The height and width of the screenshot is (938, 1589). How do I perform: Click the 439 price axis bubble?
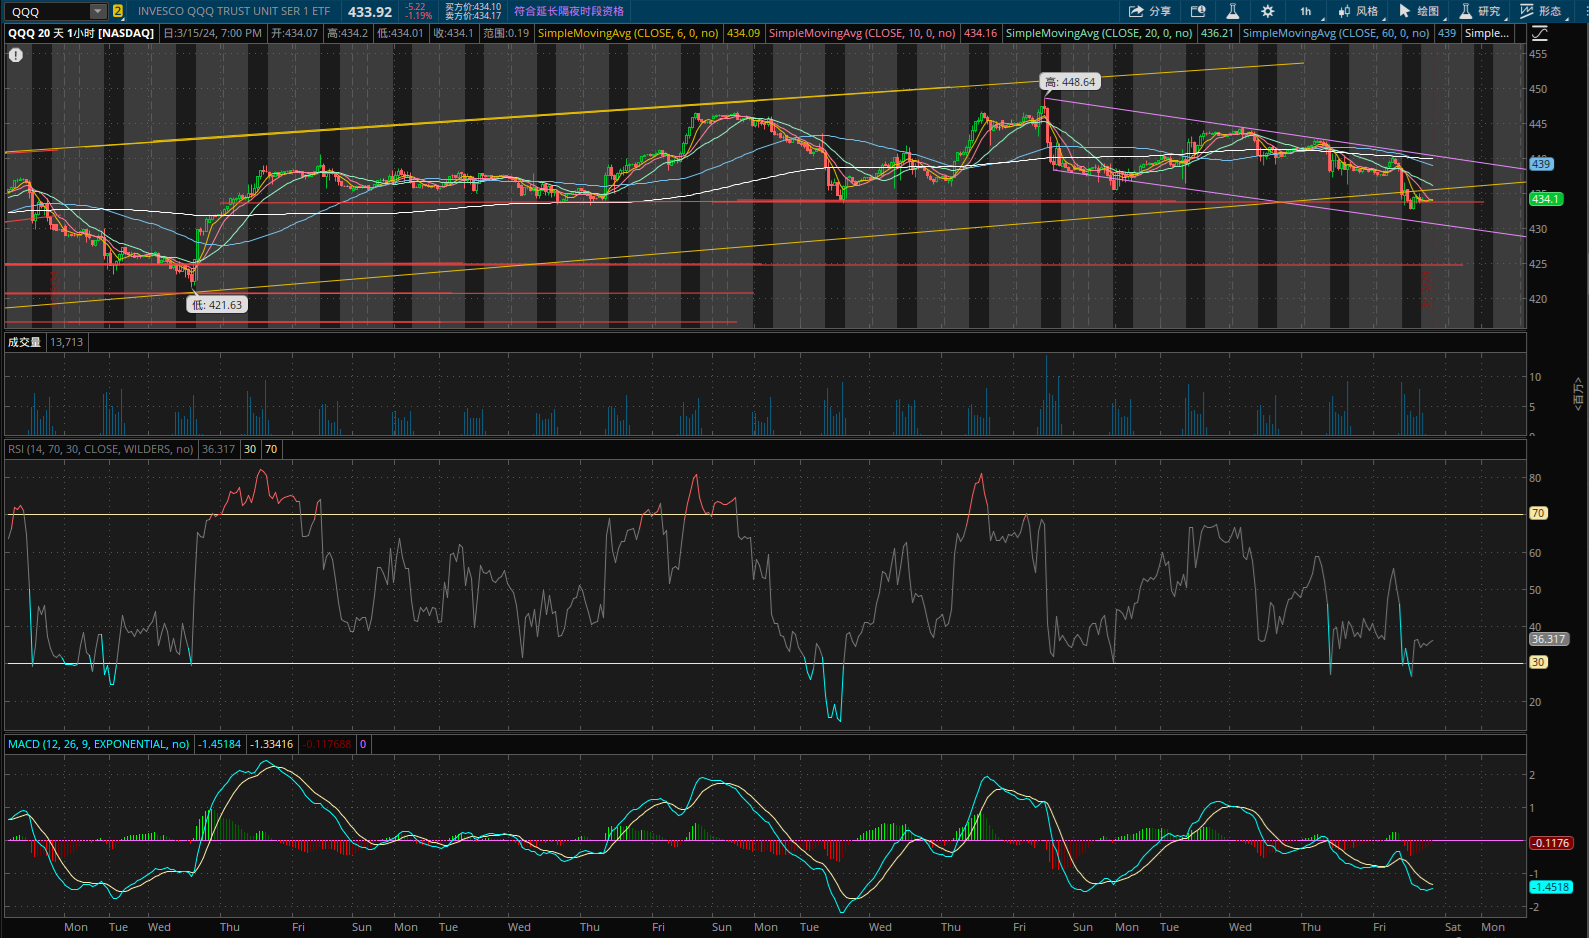click(1541, 164)
